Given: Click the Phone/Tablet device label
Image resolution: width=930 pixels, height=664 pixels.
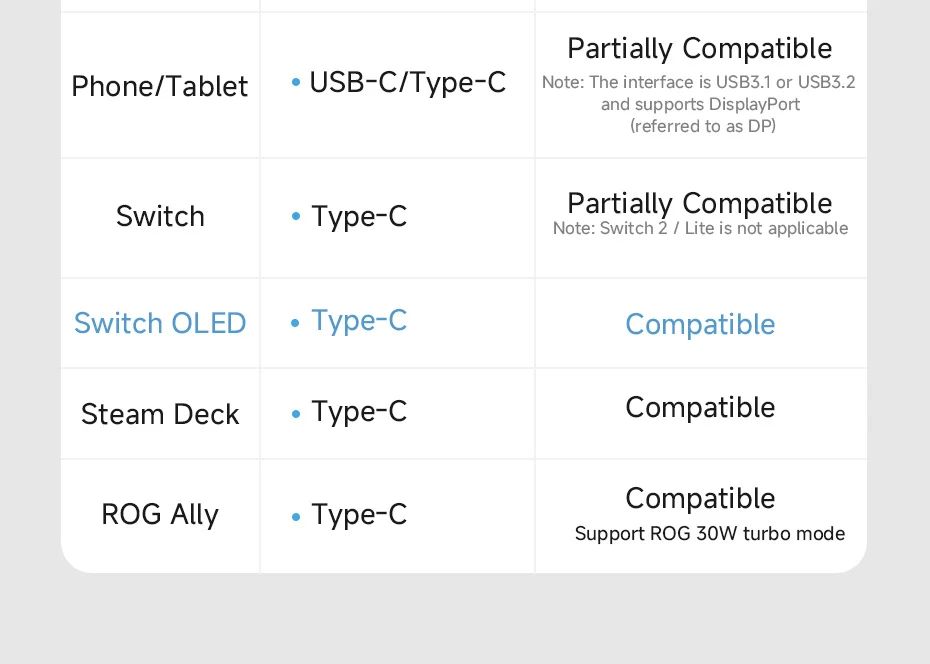Looking at the screenshot, I should [x=159, y=86].
